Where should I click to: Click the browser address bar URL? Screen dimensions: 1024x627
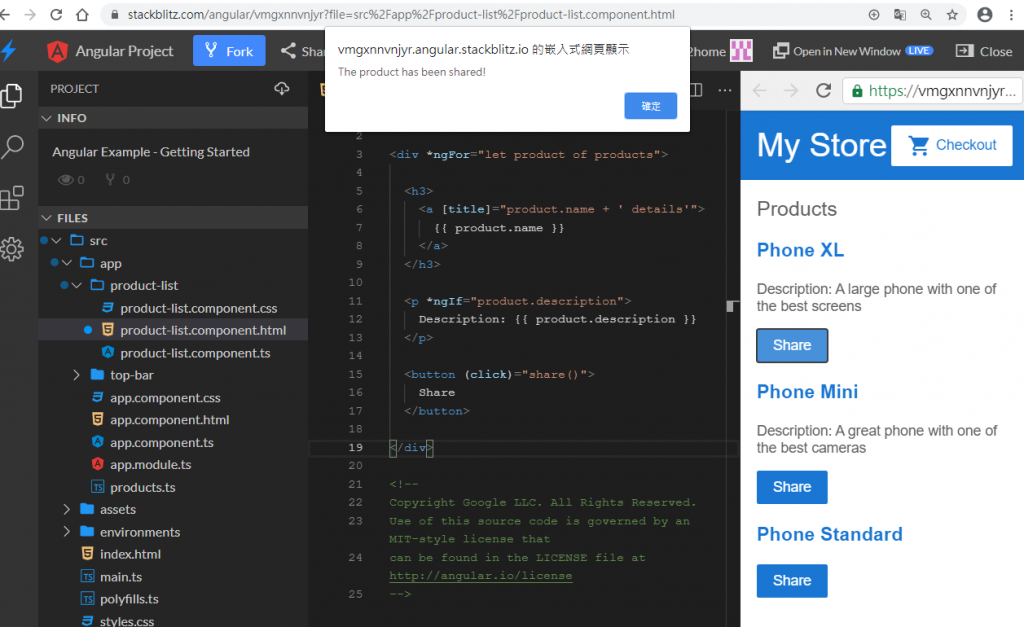pyautogui.click(x=401, y=14)
